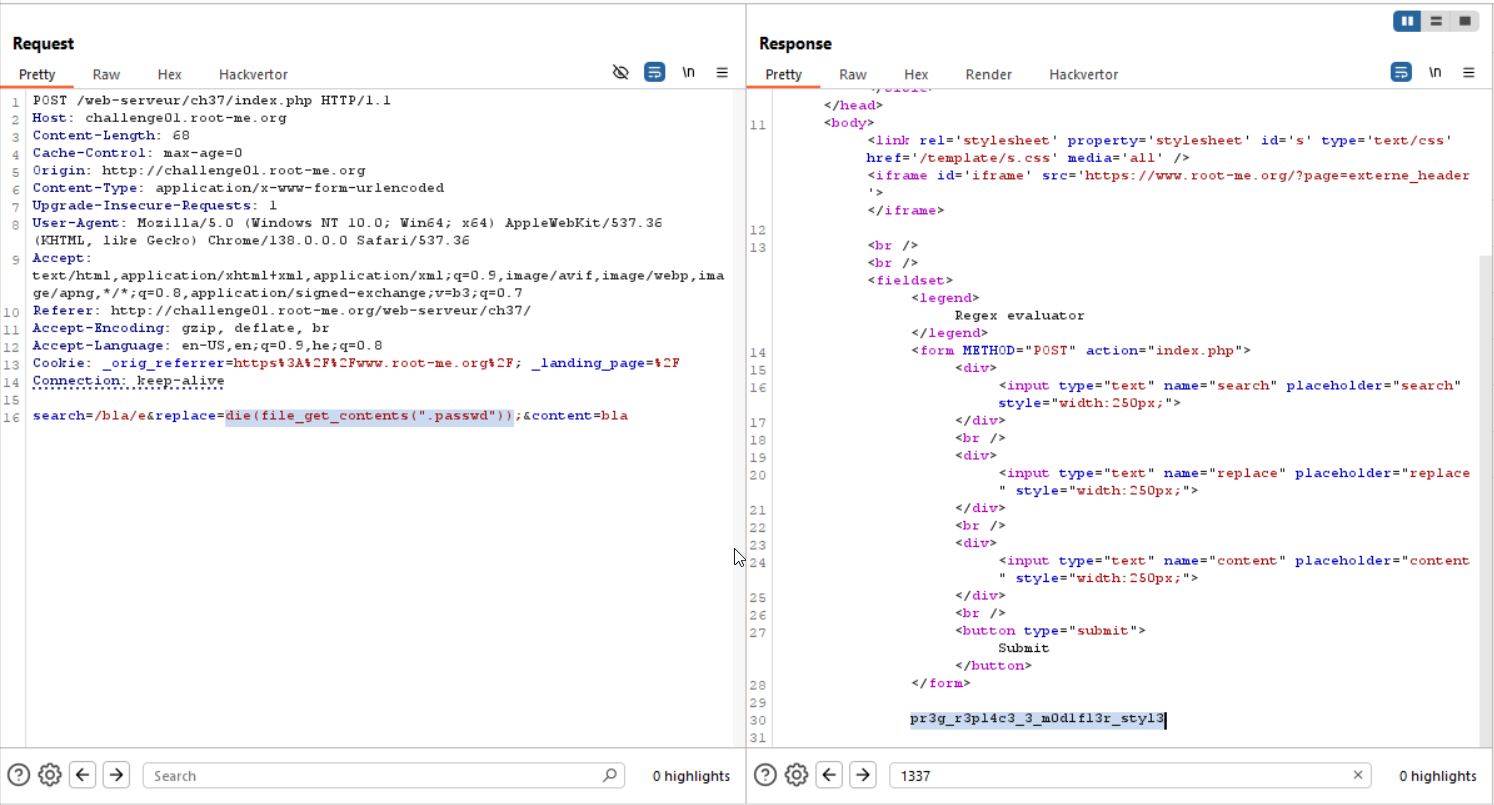1494x805 pixels.
Task: Go to previous match in Request search
Action: coord(84,775)
